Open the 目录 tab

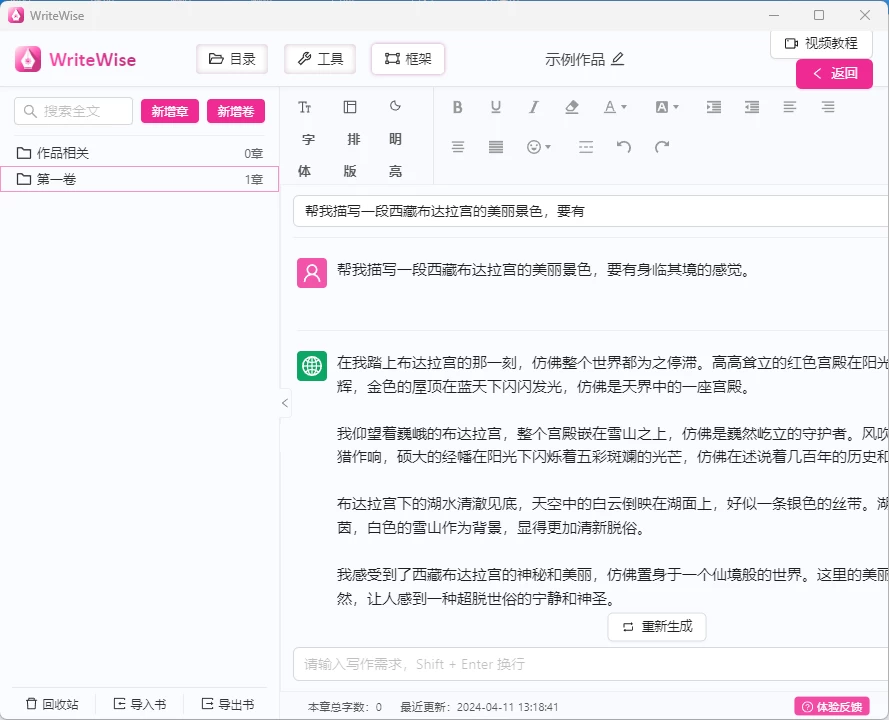[232, 59]
